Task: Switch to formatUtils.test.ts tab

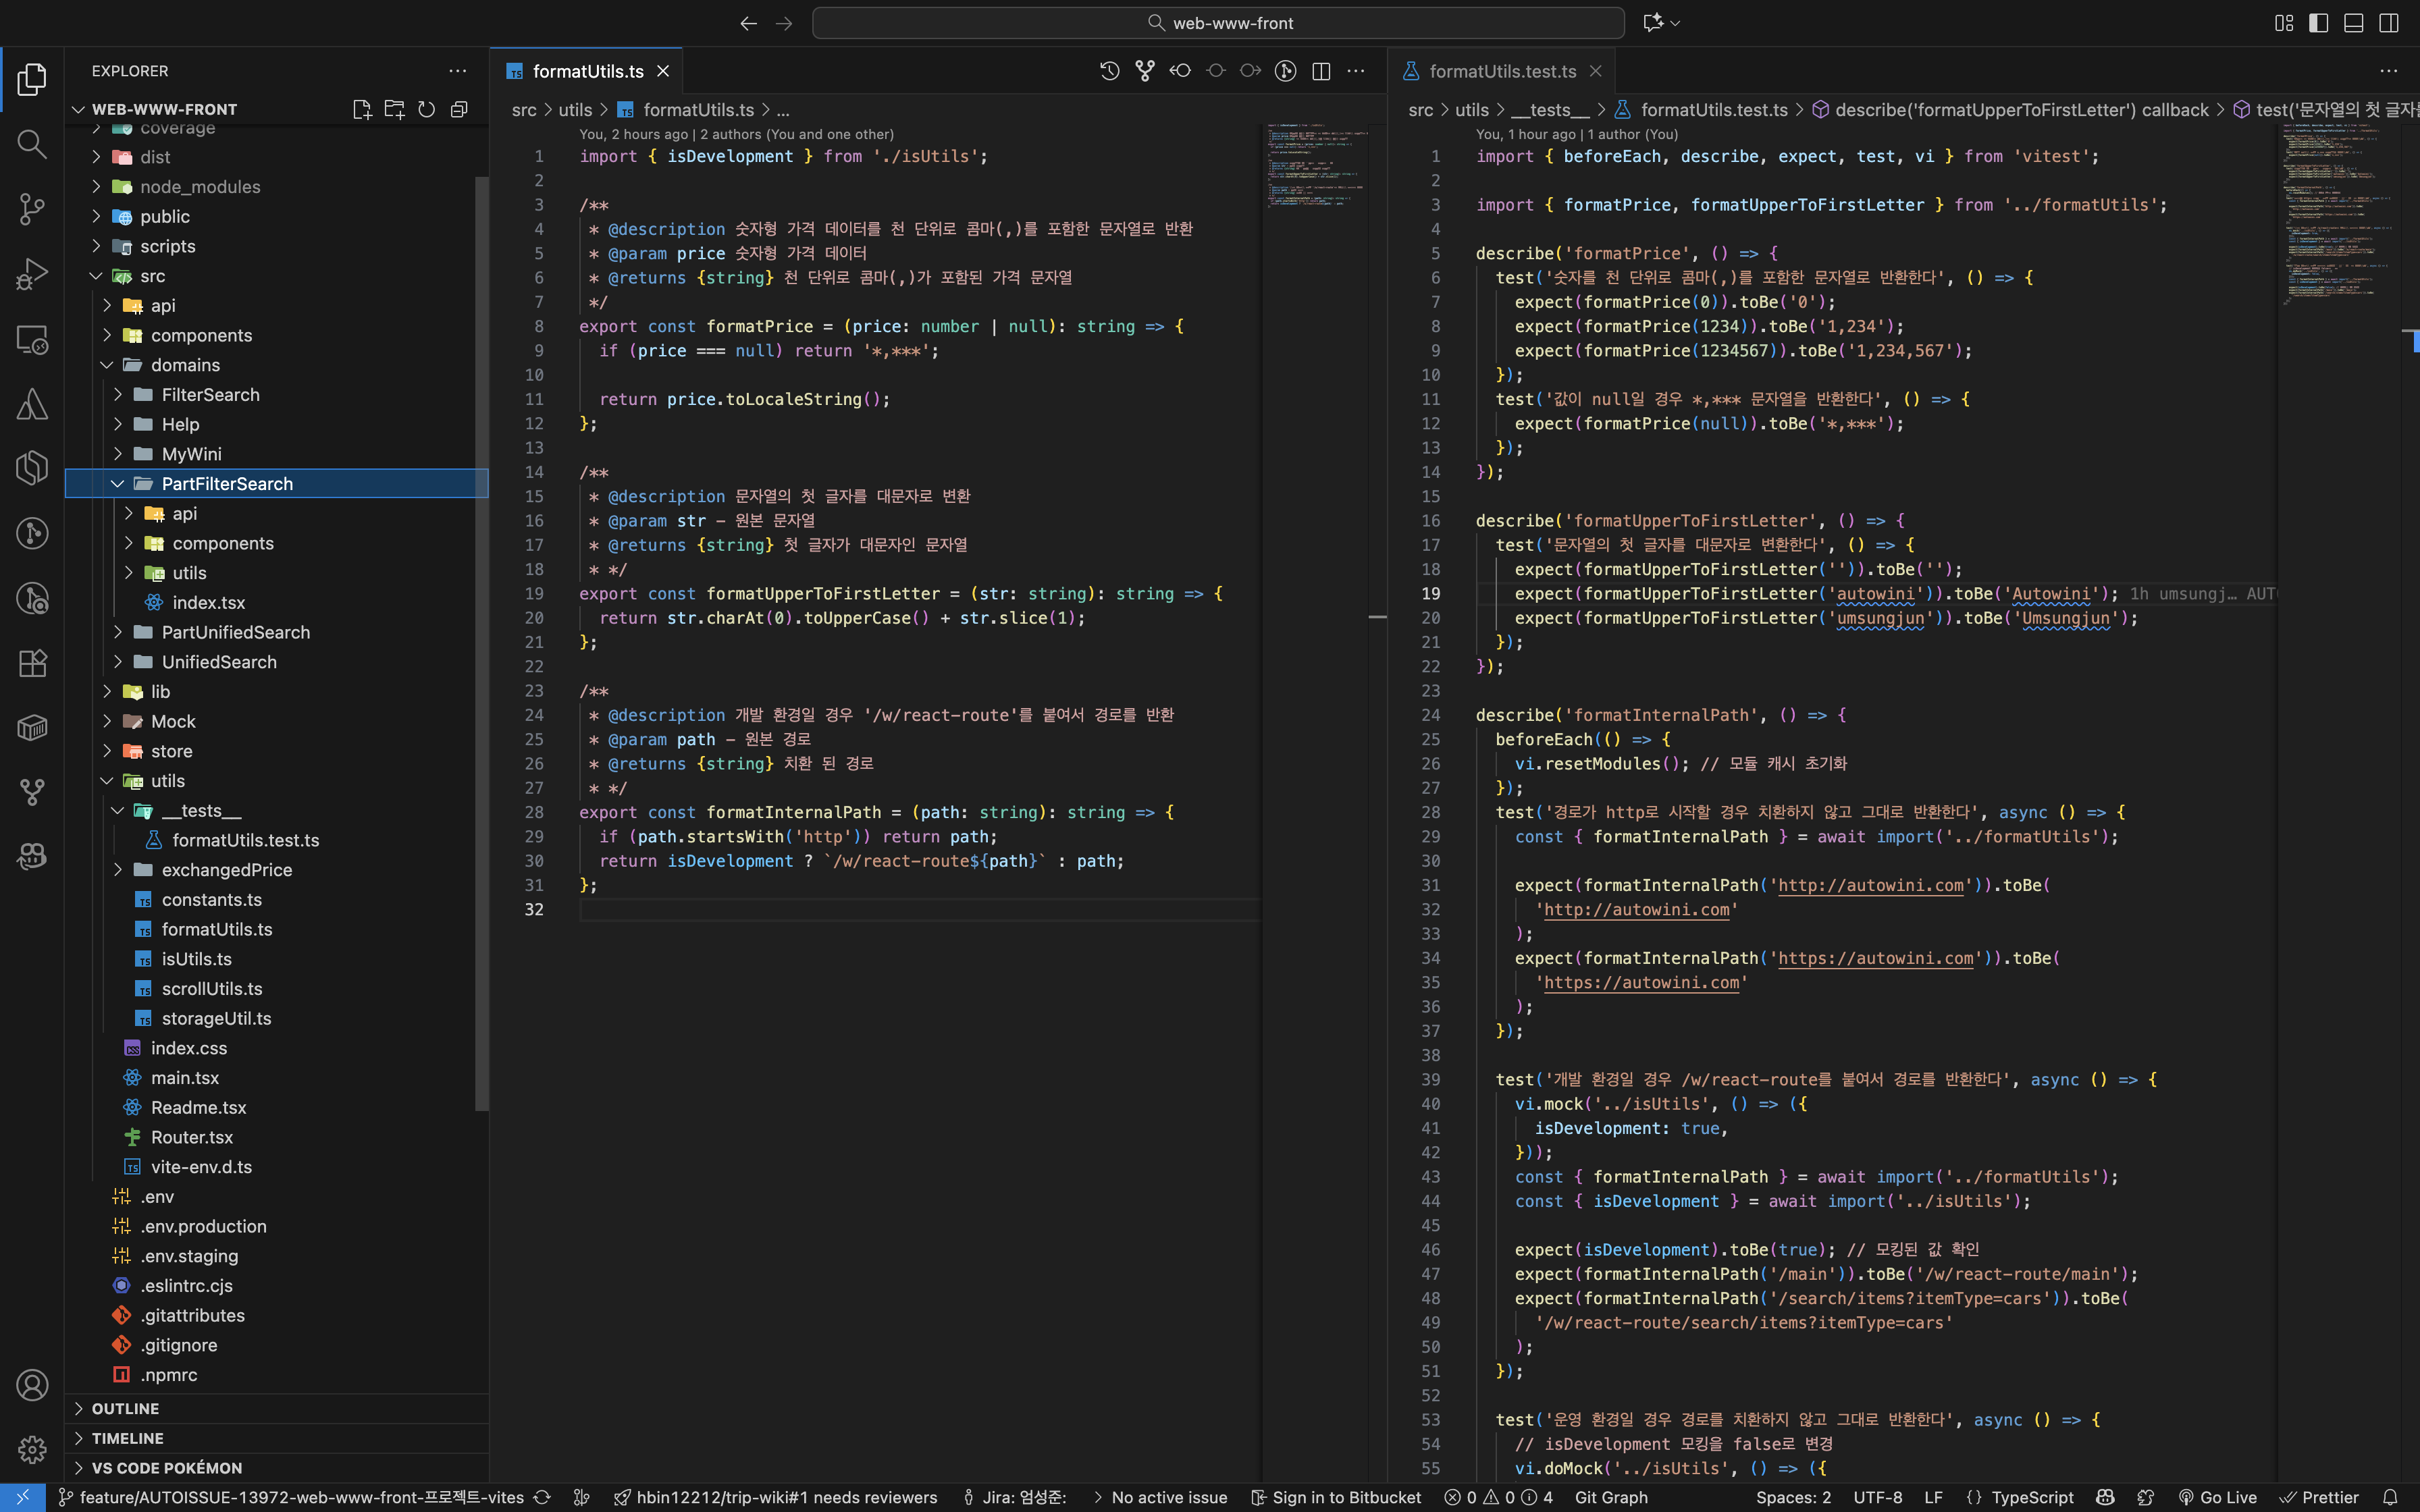Action: [1502, 71]
